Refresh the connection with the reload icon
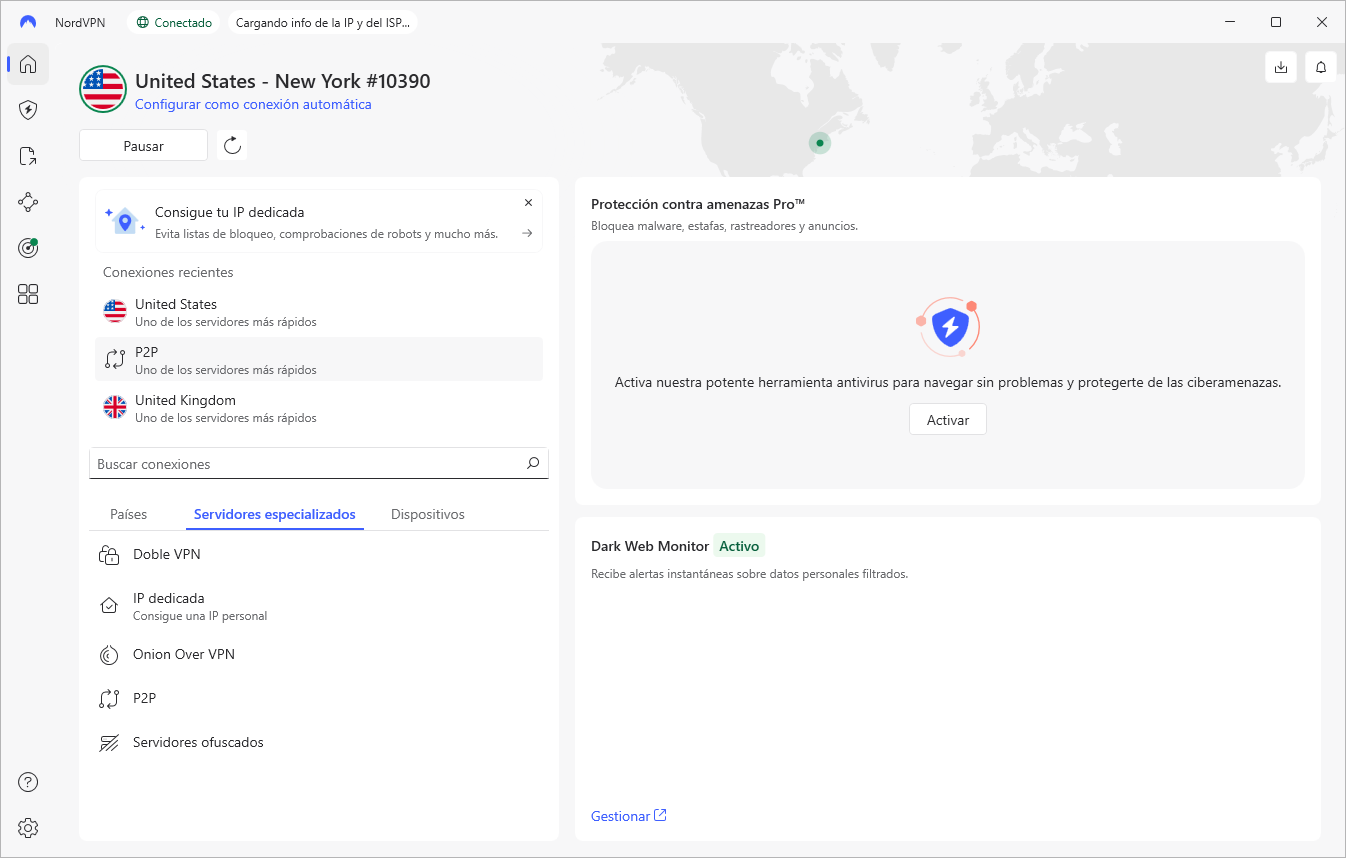 coord(231,144)
